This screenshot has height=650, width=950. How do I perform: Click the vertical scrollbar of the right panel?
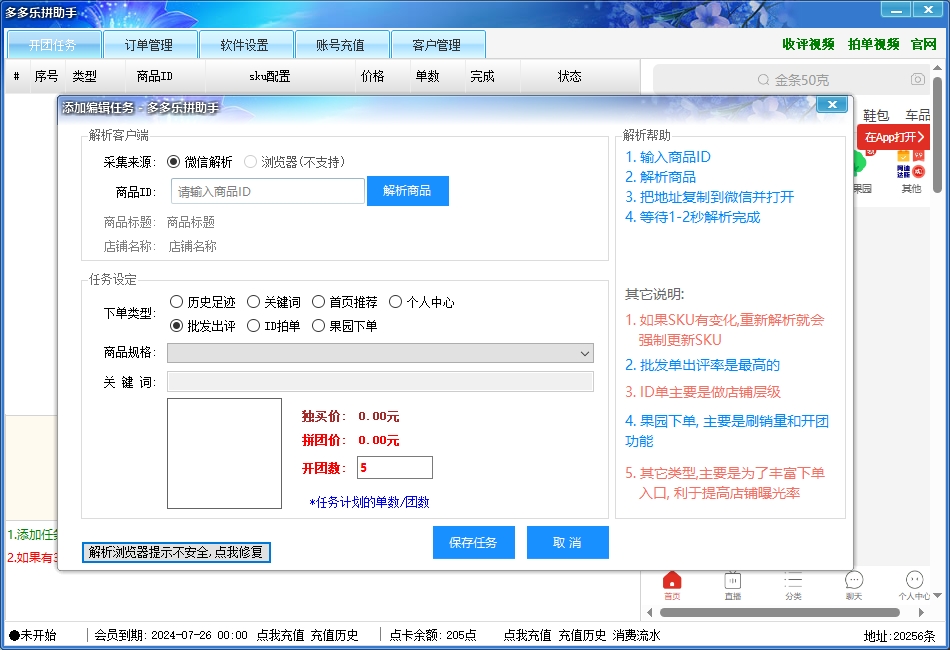[937, 133]
